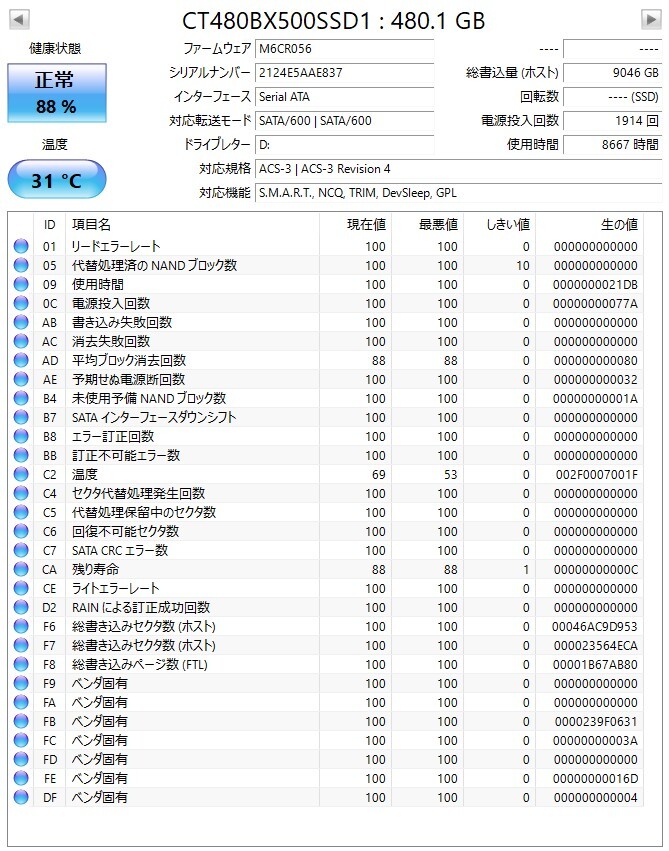Viewport: 669px width, 851px height.
Task: Select the firmware field M6CR056
Action: [345, 49]
